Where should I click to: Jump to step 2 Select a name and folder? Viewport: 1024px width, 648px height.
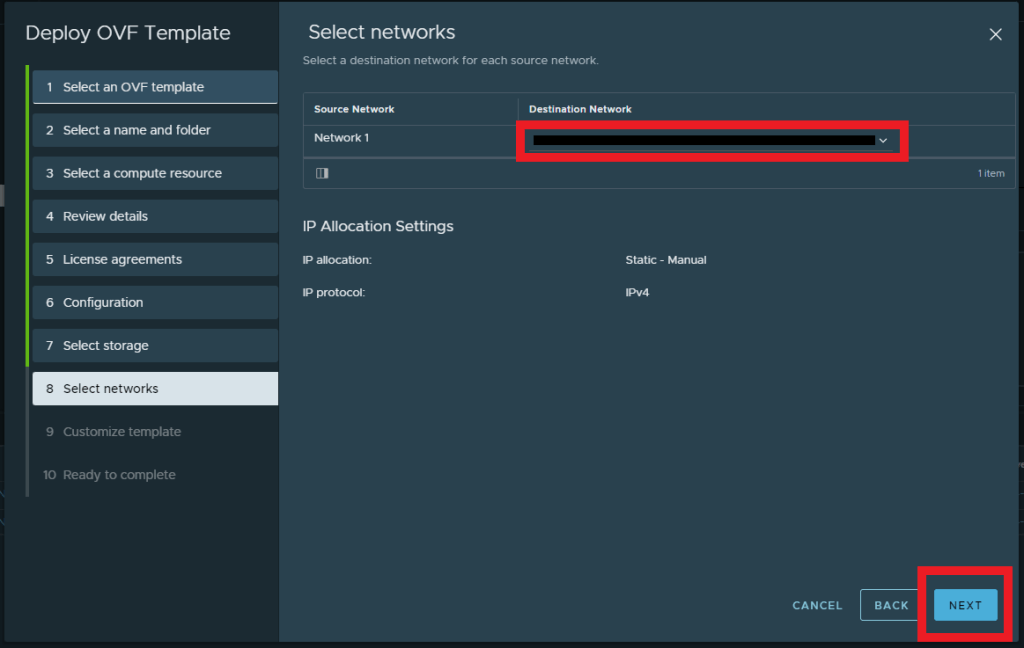pyautogui.click(x=155, y=130)
